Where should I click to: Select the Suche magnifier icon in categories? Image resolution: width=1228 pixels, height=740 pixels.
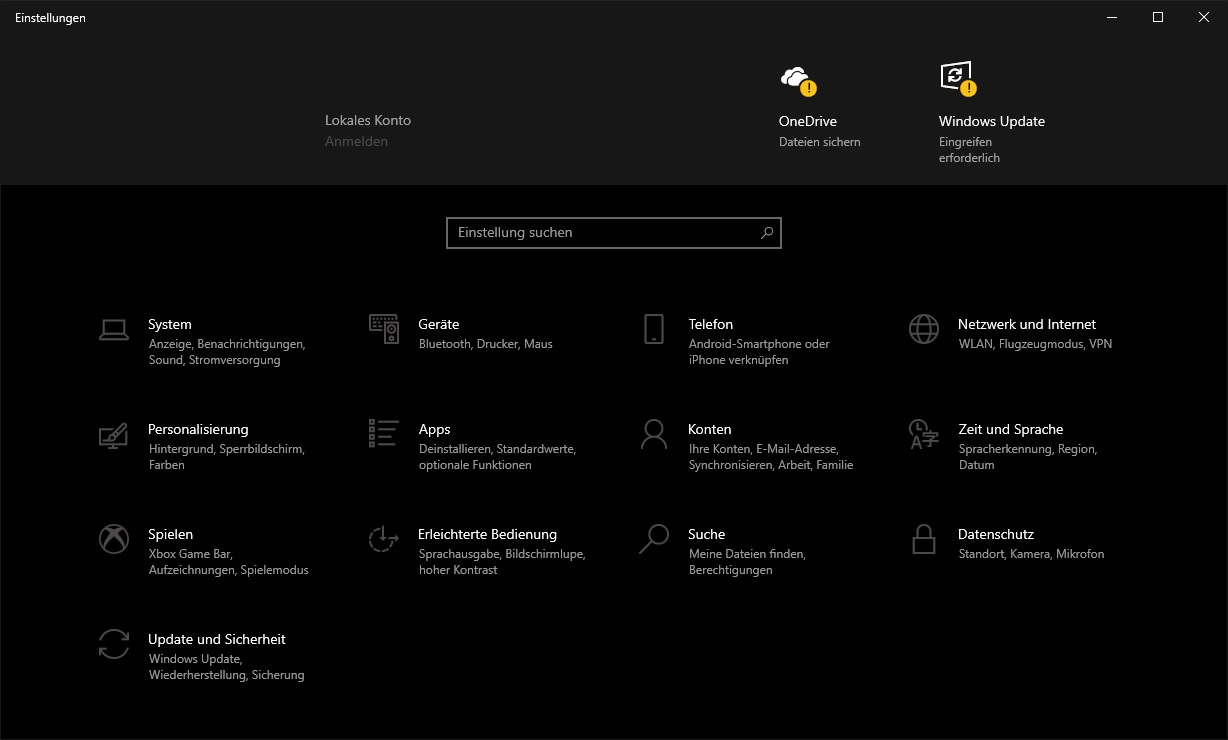654,539
